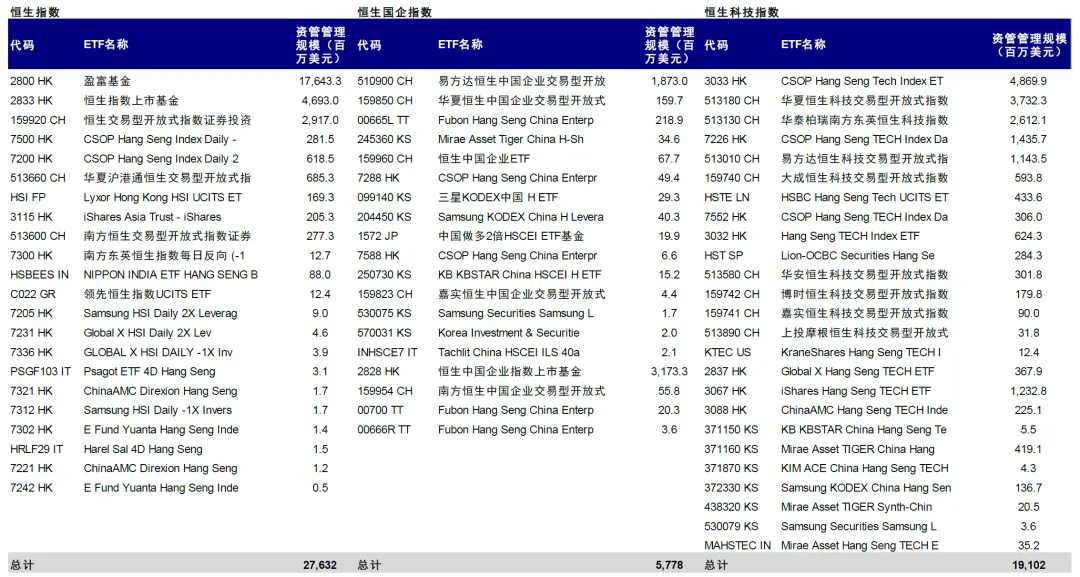Screen dimensions: 1080x577
Task: Click the 盈富基金 ETF name
Action: 107,81
